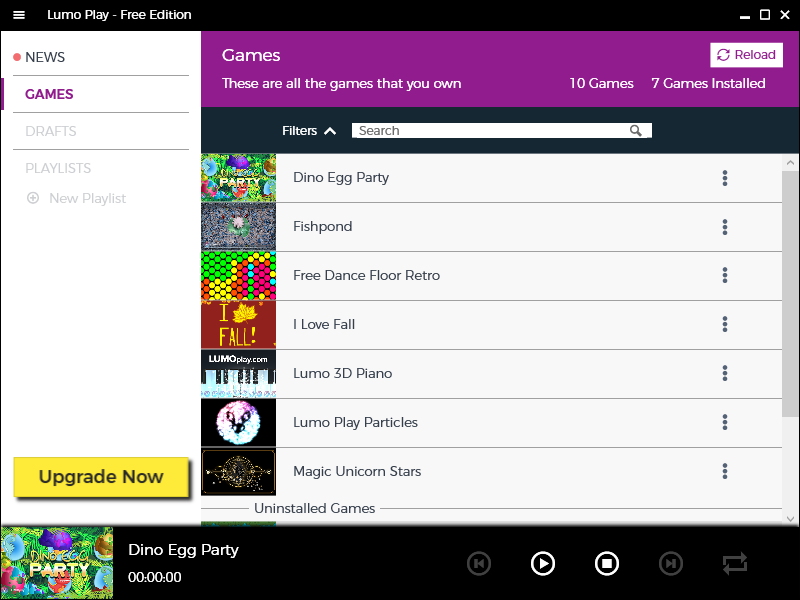Screen dimensions: 800x600
Task: Skip to previous game in player bar
Action: [x=479, y=564]
